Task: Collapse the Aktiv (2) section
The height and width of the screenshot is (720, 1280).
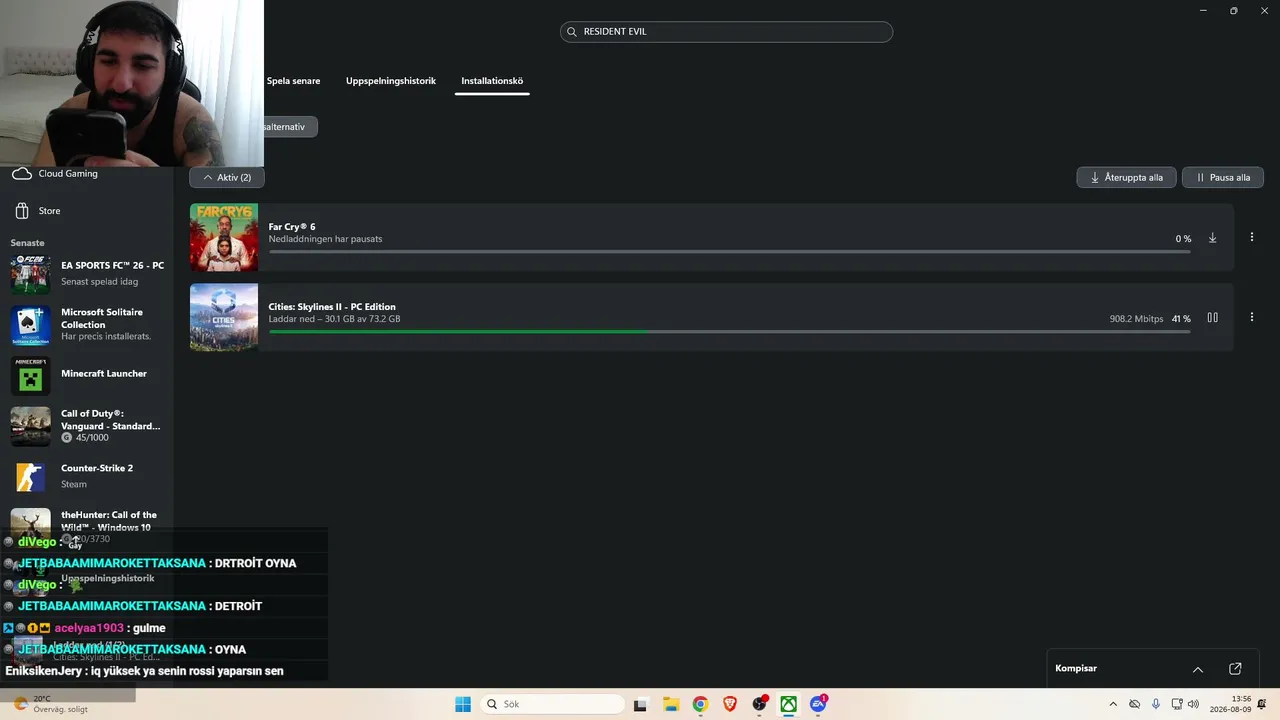Action: [227, 177]
